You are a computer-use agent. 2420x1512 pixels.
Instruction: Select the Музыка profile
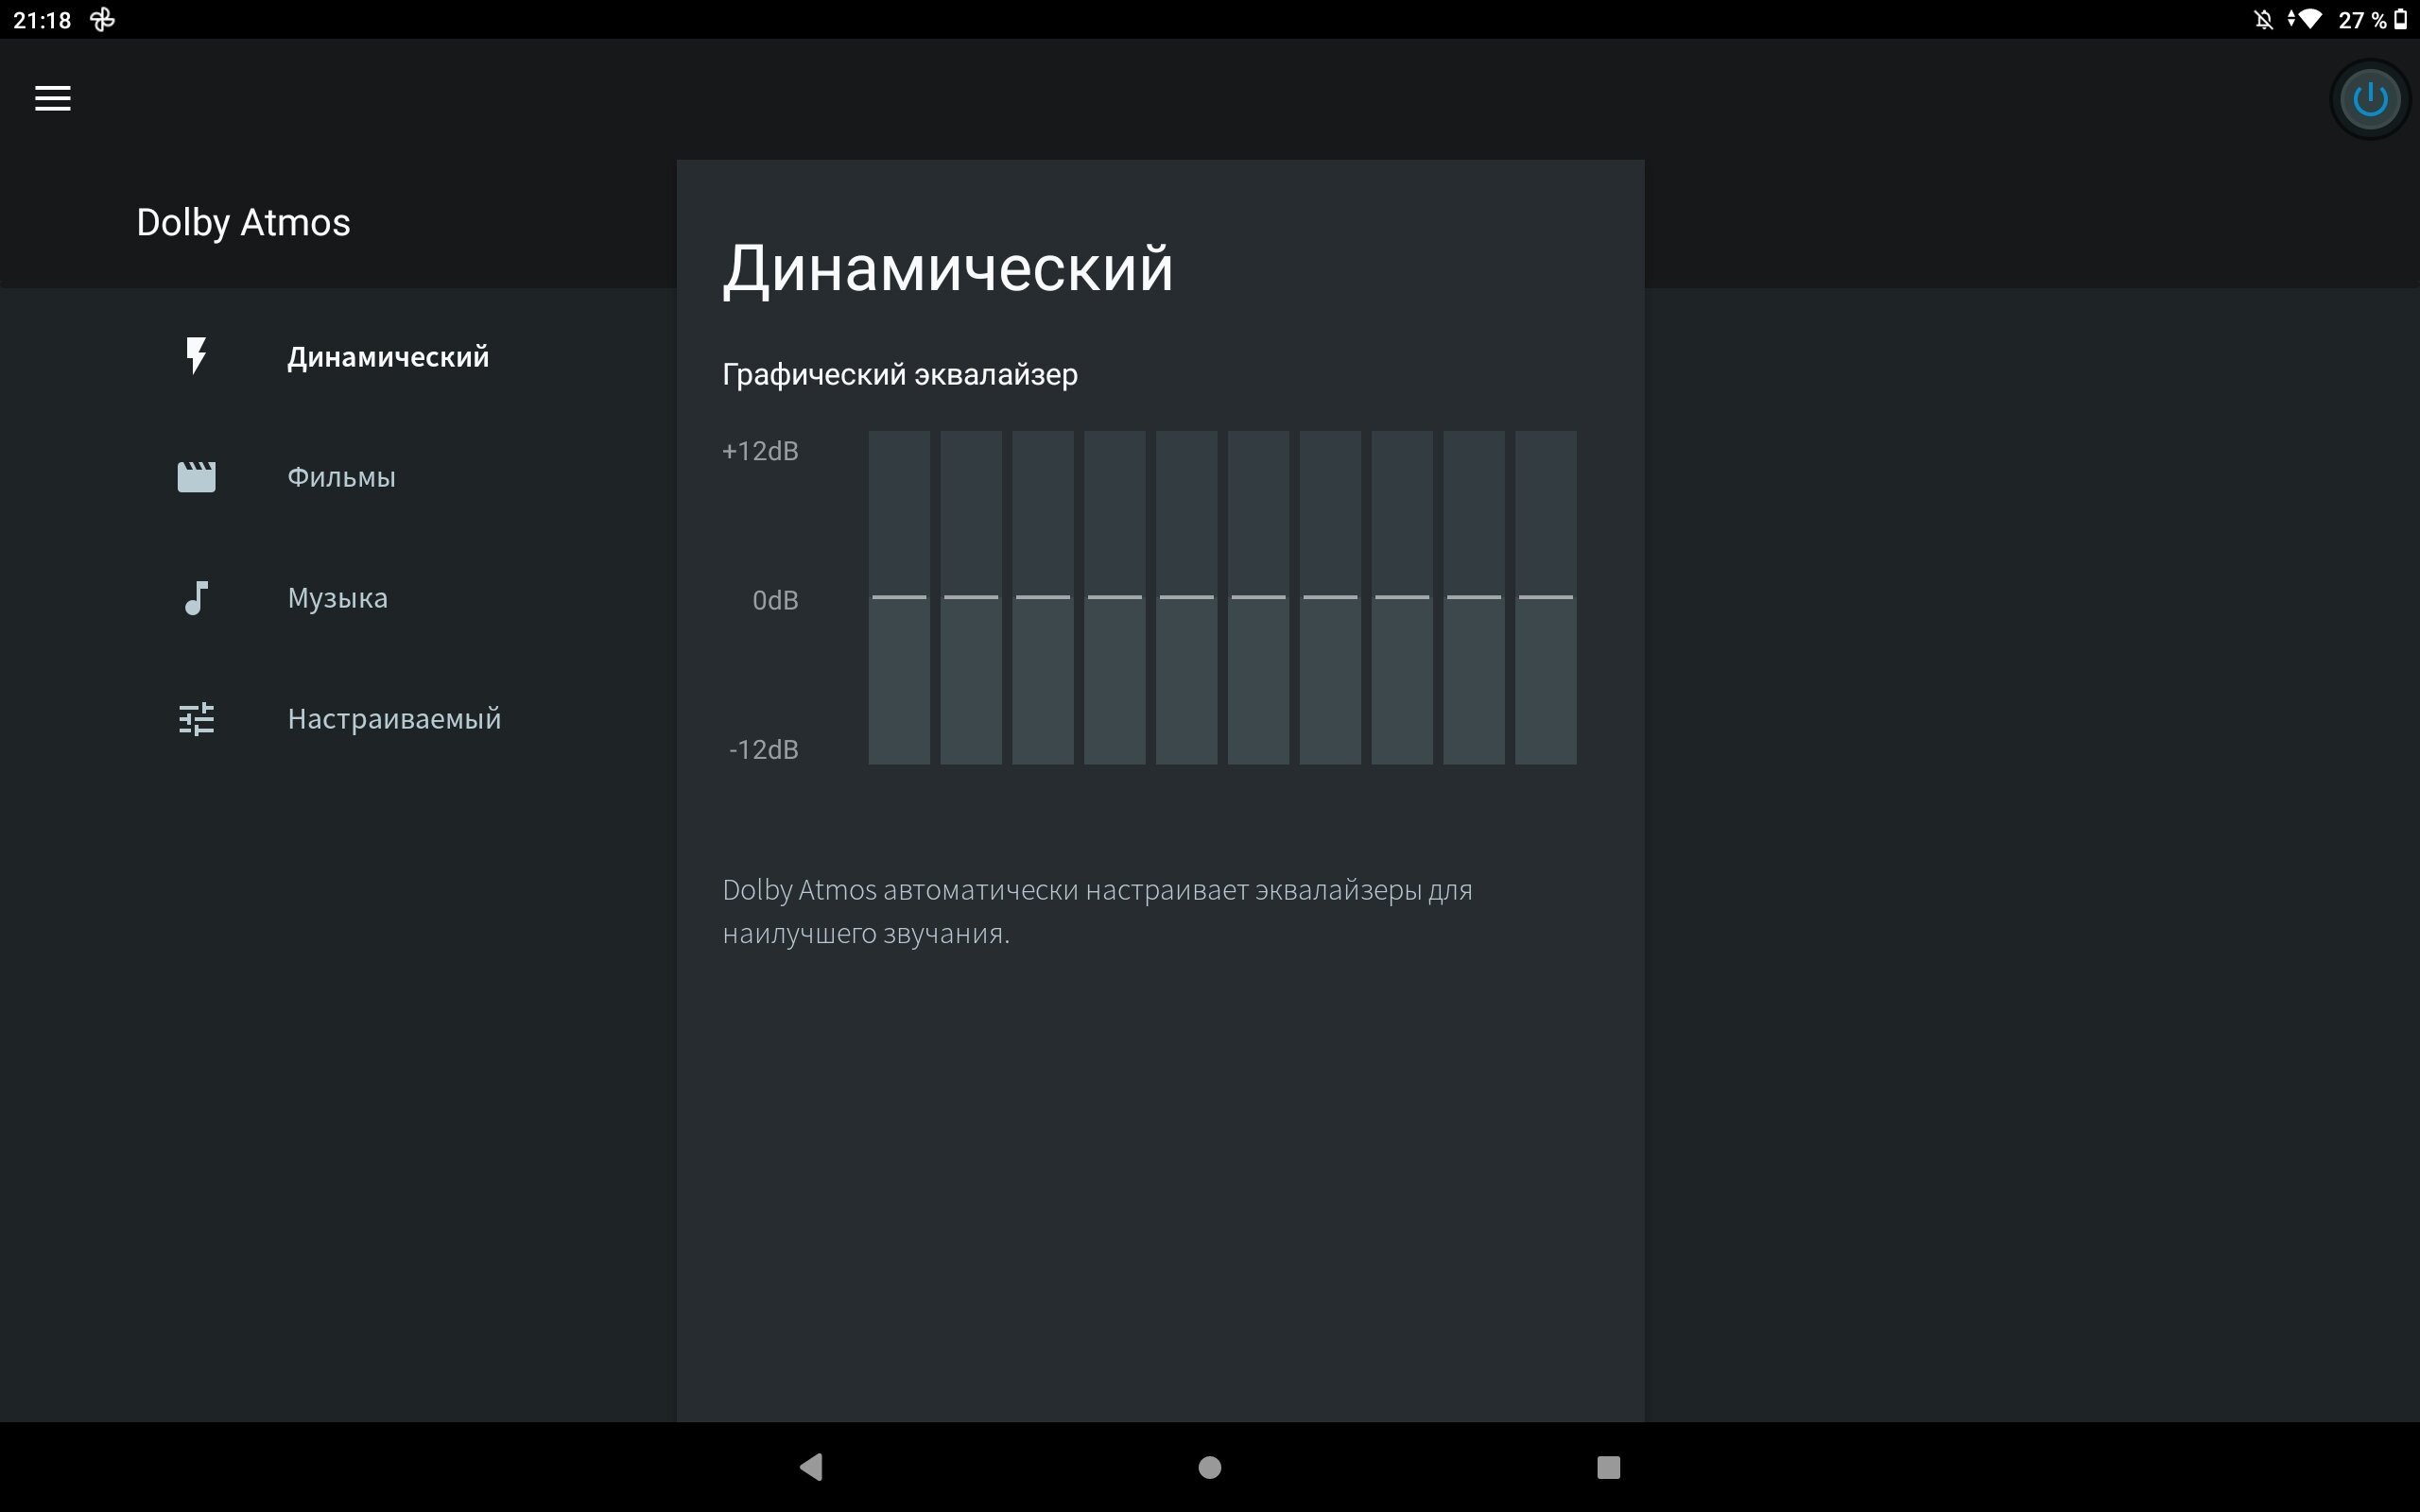tap(337, 598)
